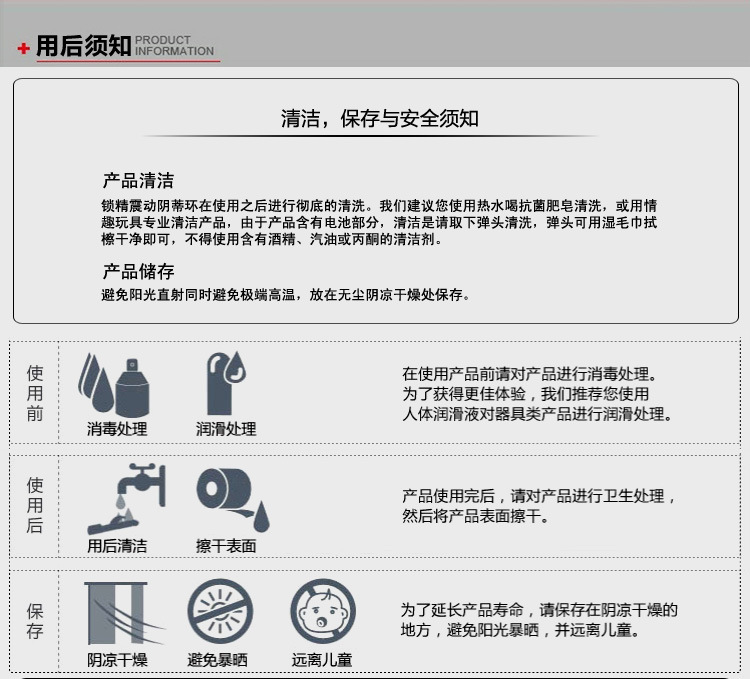Click the 产品储存 heading
This screenshot has height=679, width=750.
[138, 272]
